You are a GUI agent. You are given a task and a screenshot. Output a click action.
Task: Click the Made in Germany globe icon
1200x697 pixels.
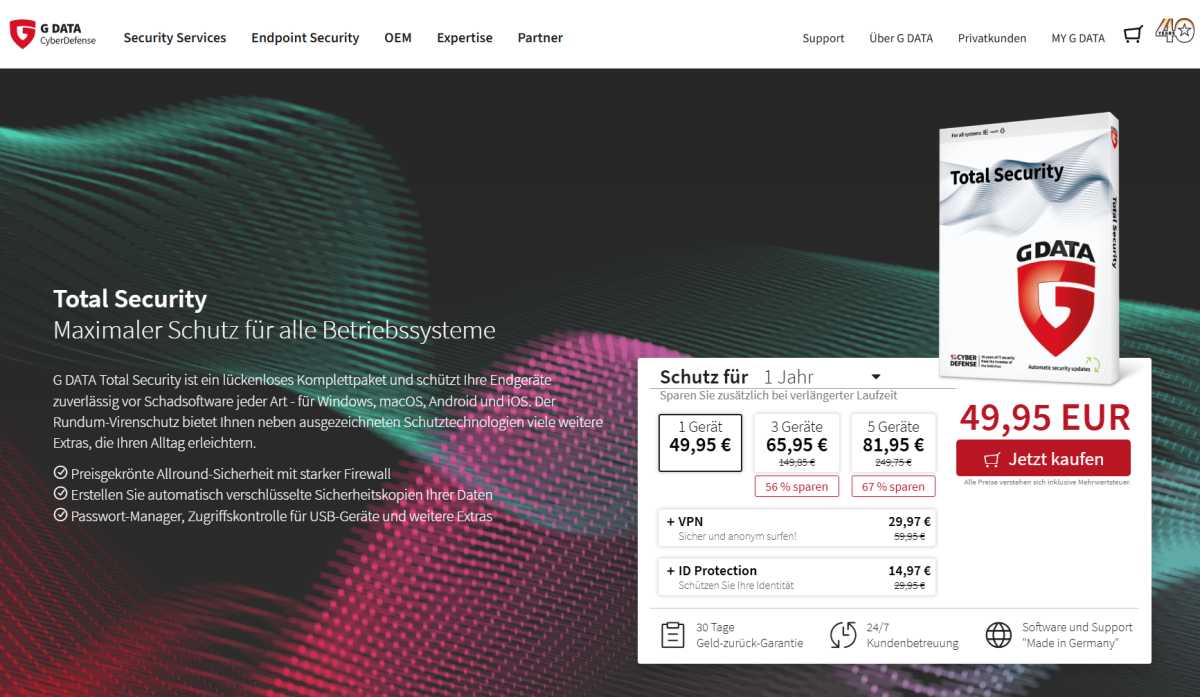(998, 635)
